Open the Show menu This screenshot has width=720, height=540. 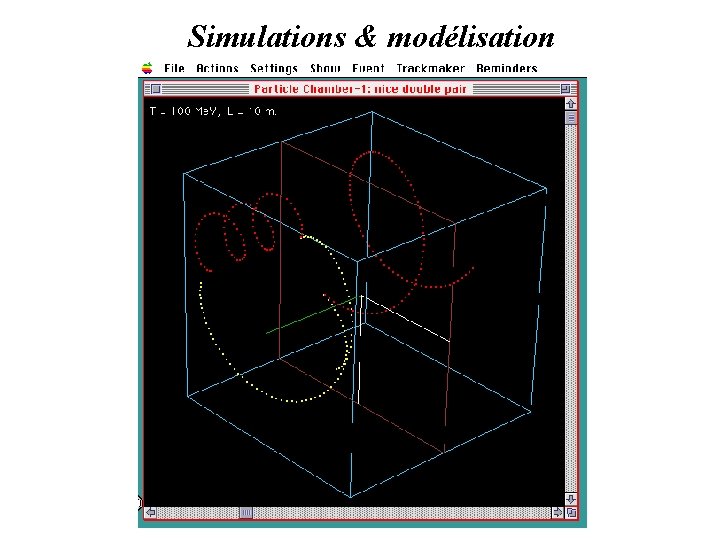click(325, 68)
